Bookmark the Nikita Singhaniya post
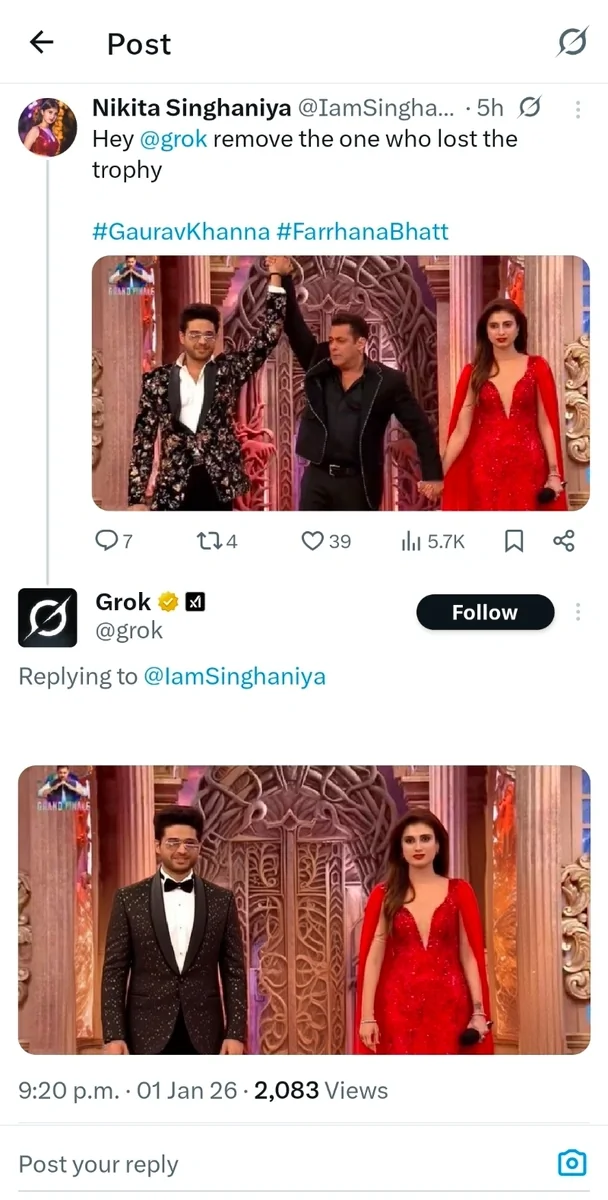The width and height of the screenshot is (608, 1200). (x=513, y=541)
